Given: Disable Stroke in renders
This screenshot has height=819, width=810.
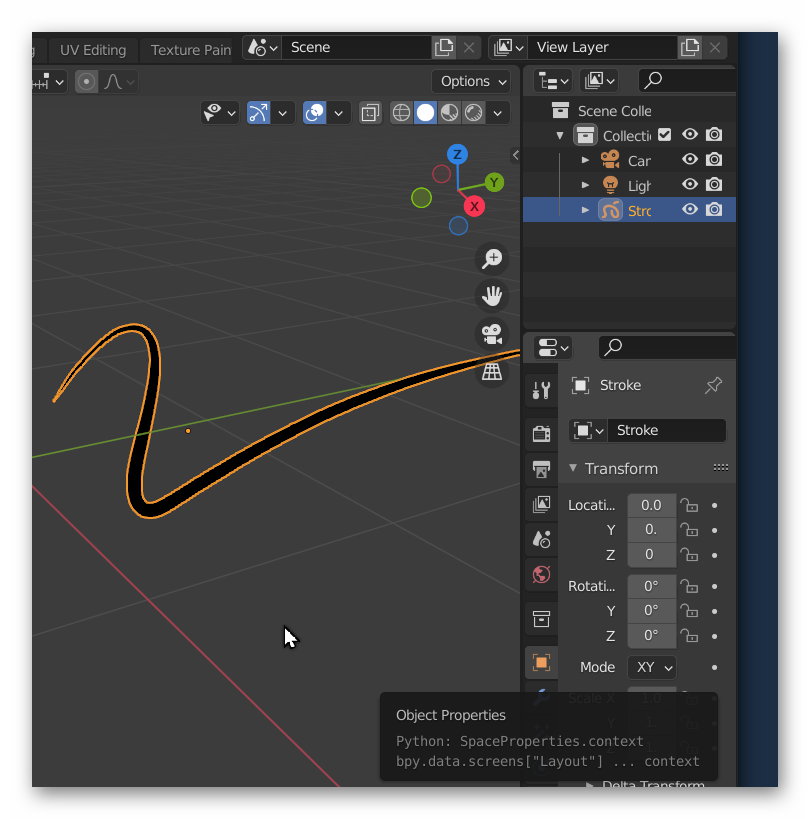Looking at the screenshot, I should pyautogui.click(x=714, y=209).
